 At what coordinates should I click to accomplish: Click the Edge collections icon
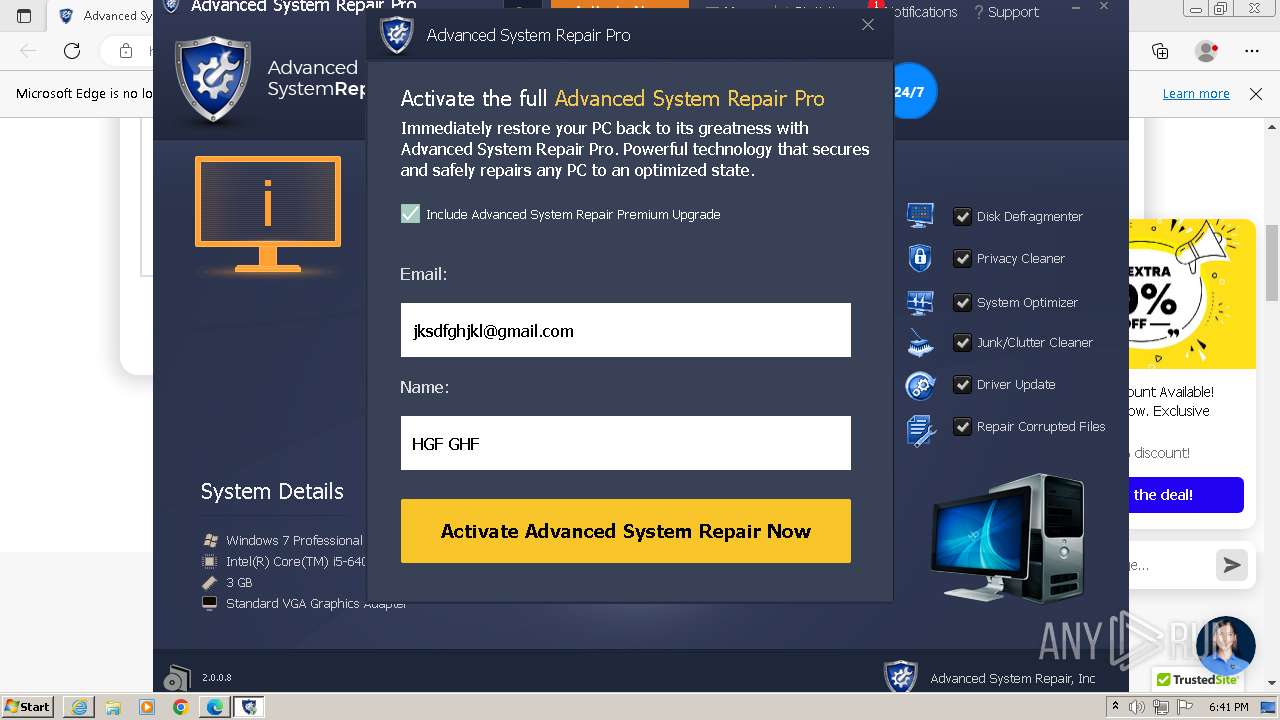click(1160, 50)
